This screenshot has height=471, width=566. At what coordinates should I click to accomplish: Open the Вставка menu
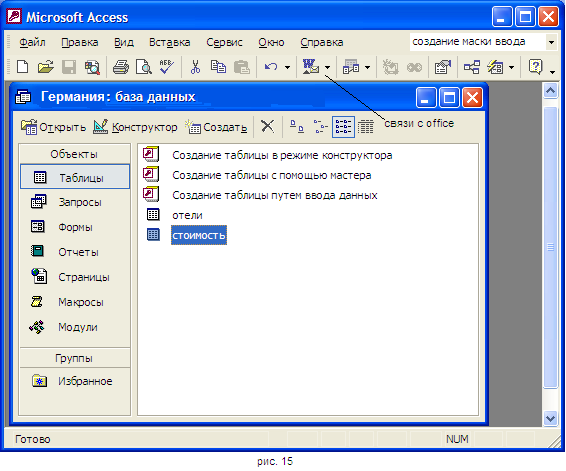[170, 42]
